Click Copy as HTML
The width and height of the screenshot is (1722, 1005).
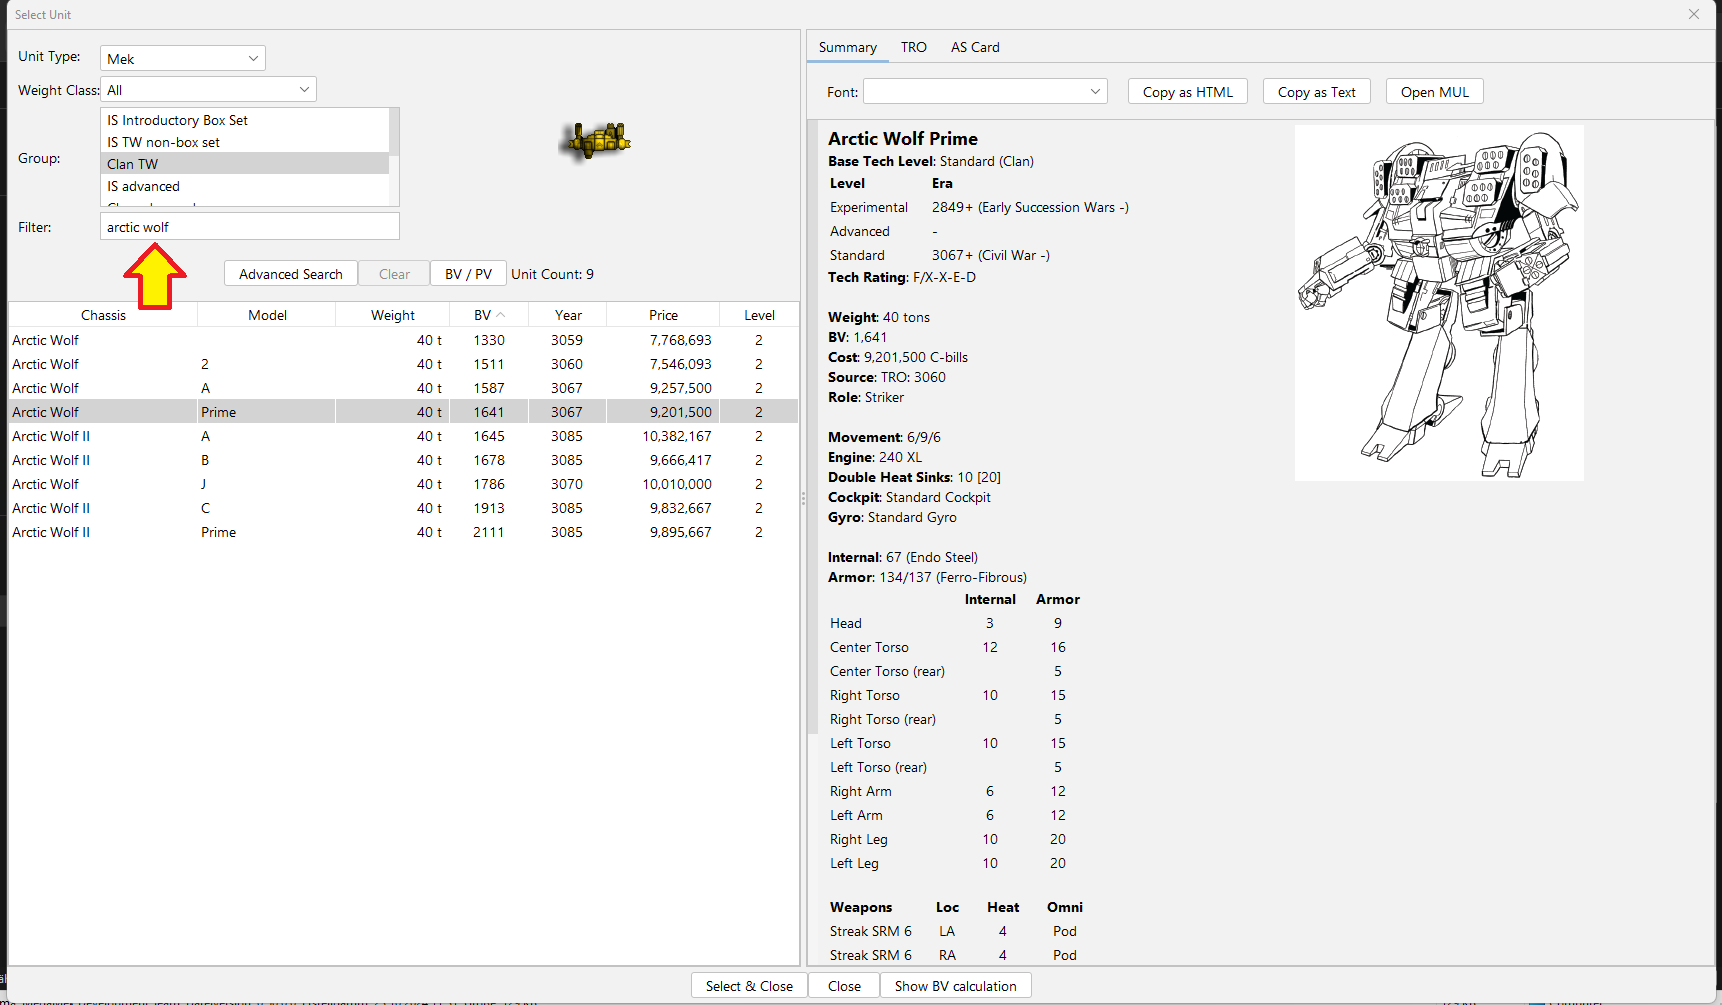coord(1187,92)
